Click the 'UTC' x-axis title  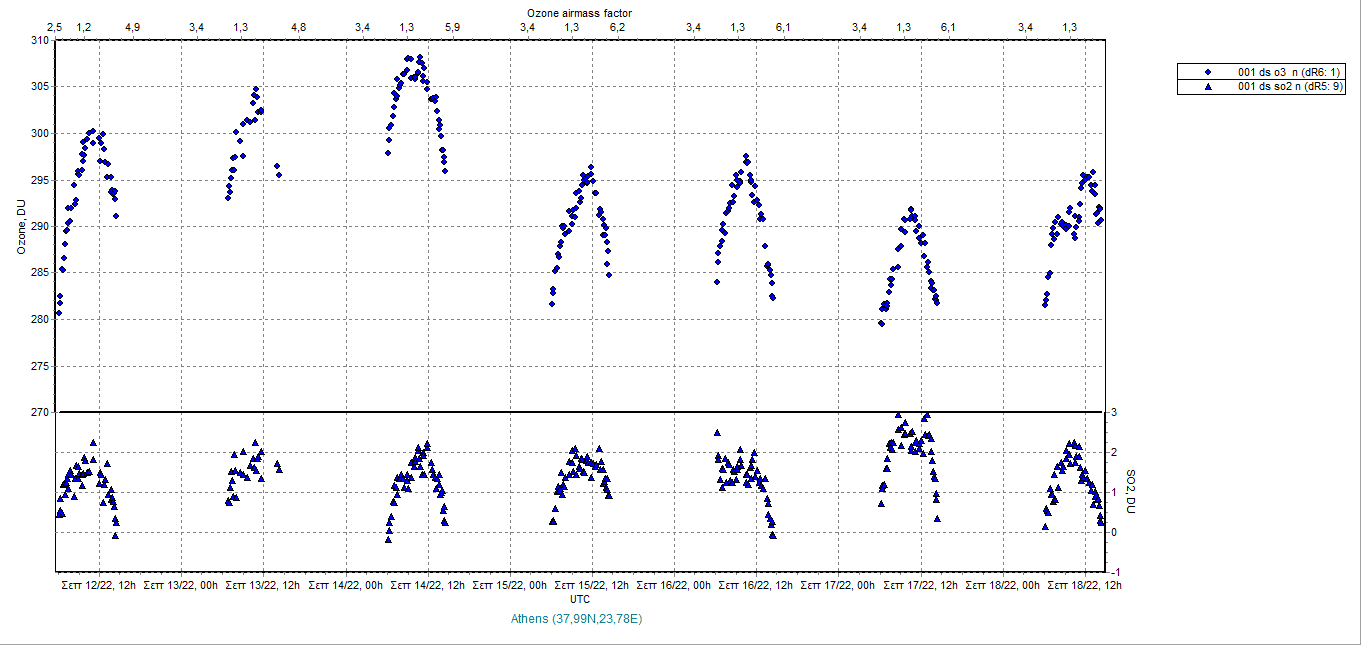tap(579, 598)
